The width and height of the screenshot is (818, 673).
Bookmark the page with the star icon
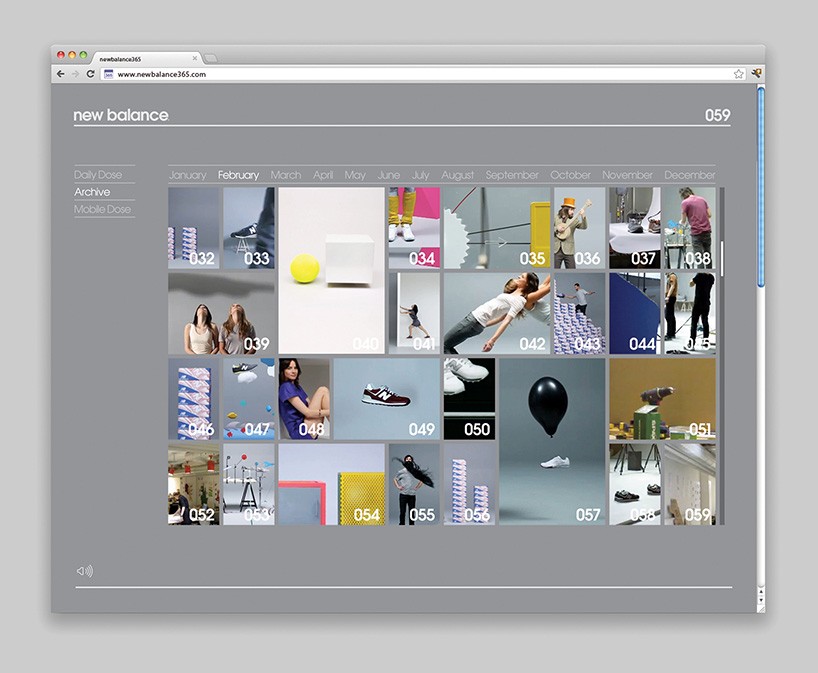pyautogui.click(x=738, y=74)
